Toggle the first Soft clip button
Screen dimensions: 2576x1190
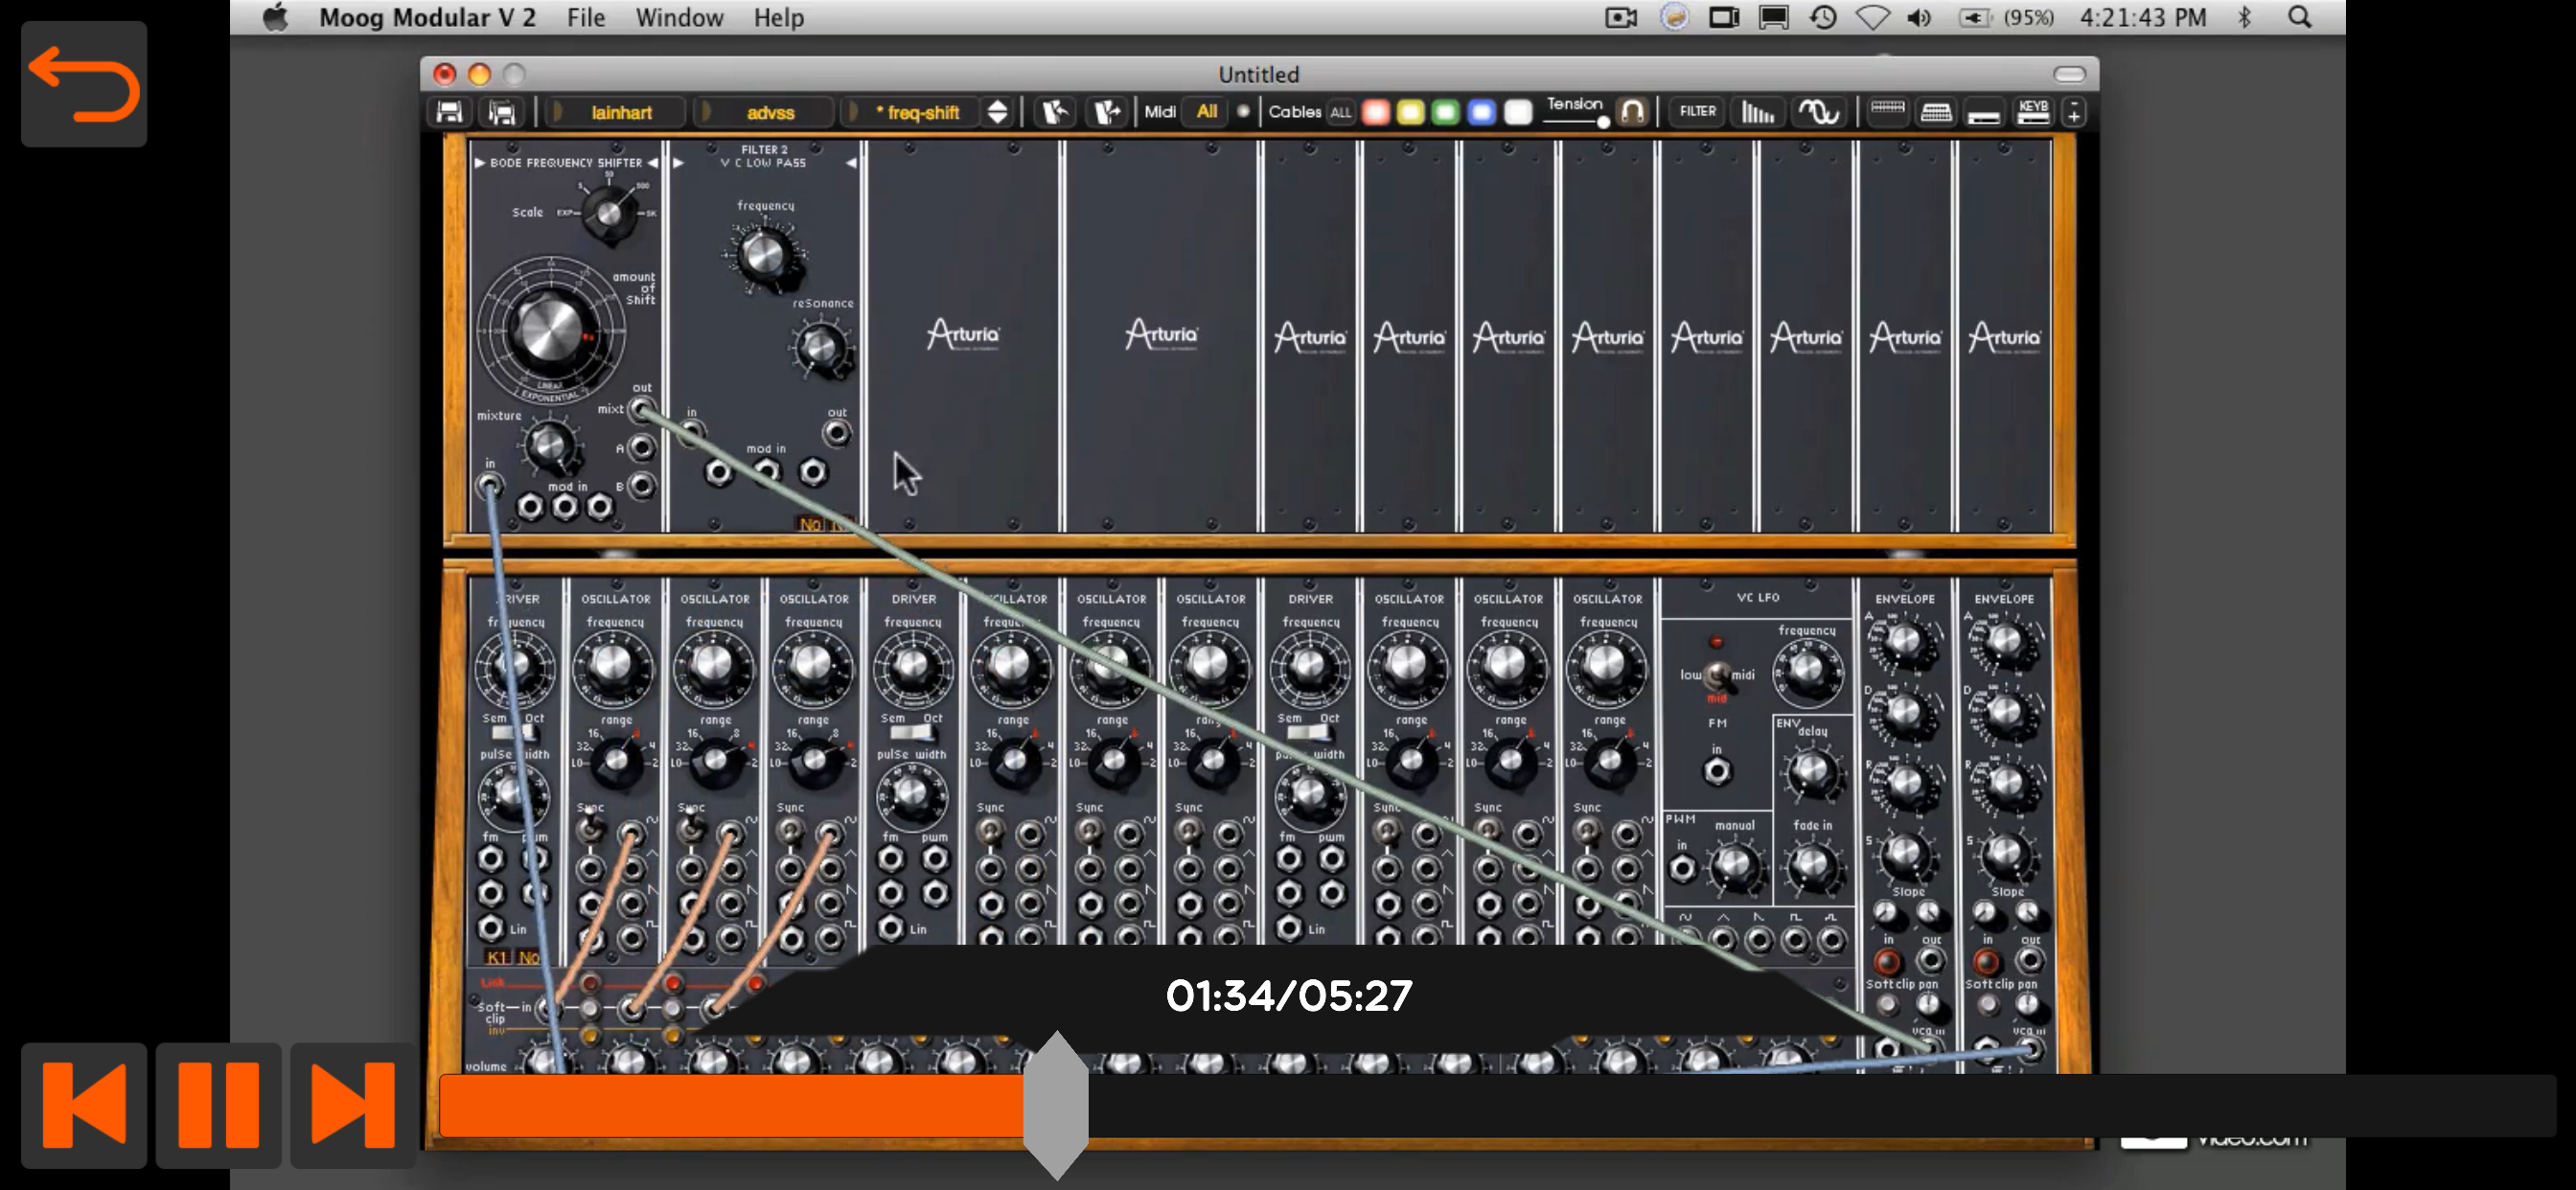click(x=590, y=1007)
